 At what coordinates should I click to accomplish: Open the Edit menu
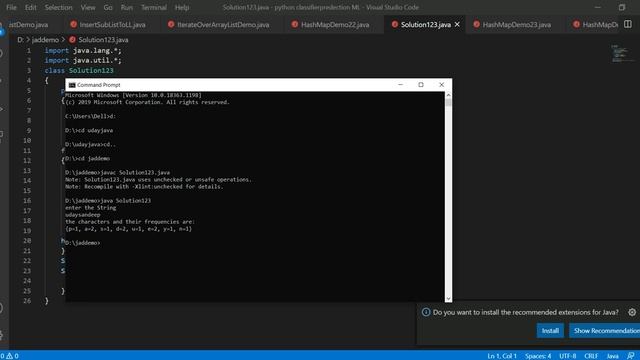click(x=30, y=7)
